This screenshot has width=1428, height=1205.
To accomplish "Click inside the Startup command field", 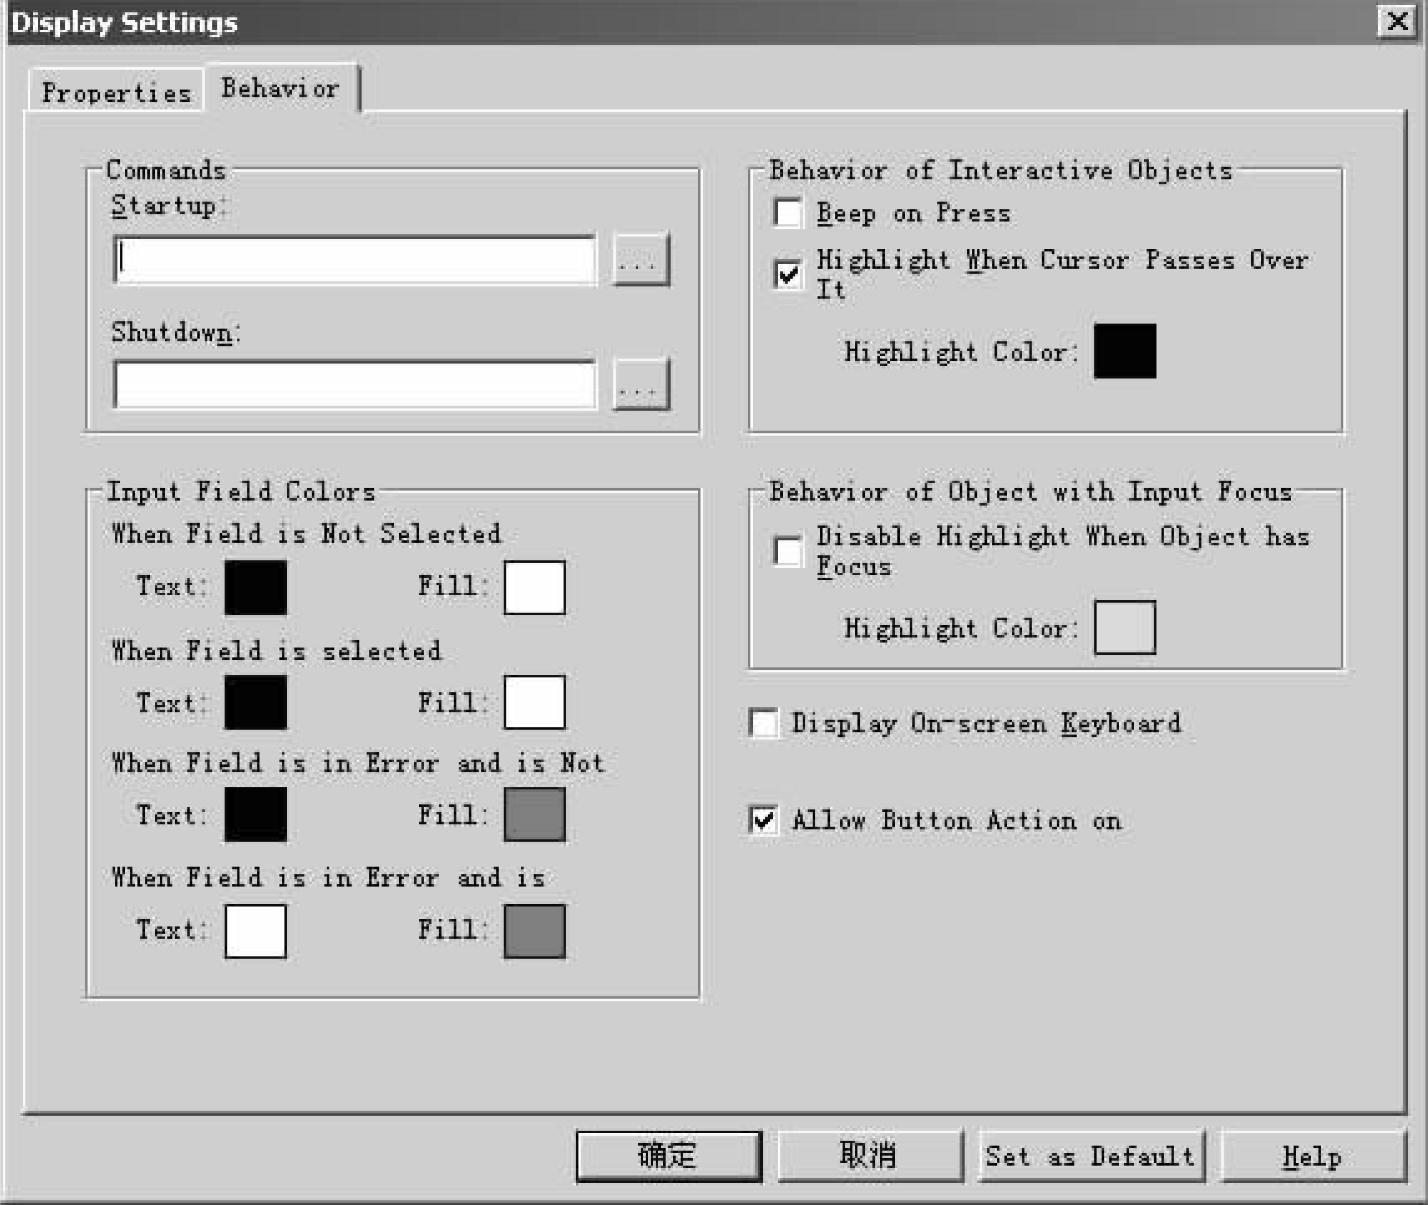I will (355, 261).
